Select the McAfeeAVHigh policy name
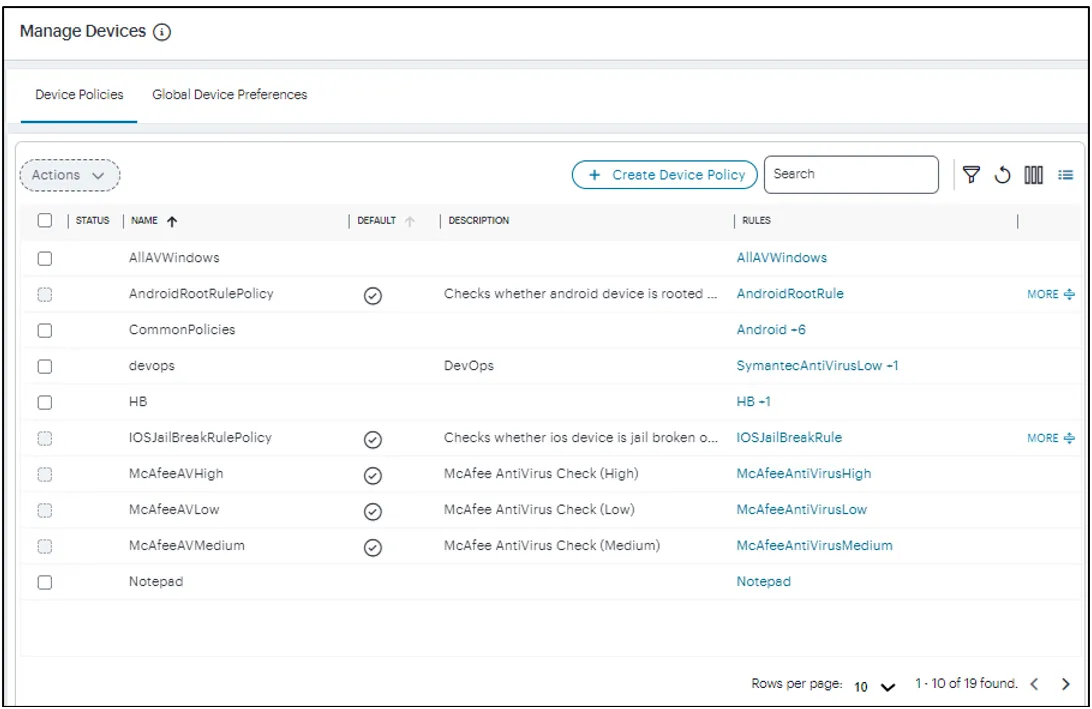 click(x=176, y=474)
